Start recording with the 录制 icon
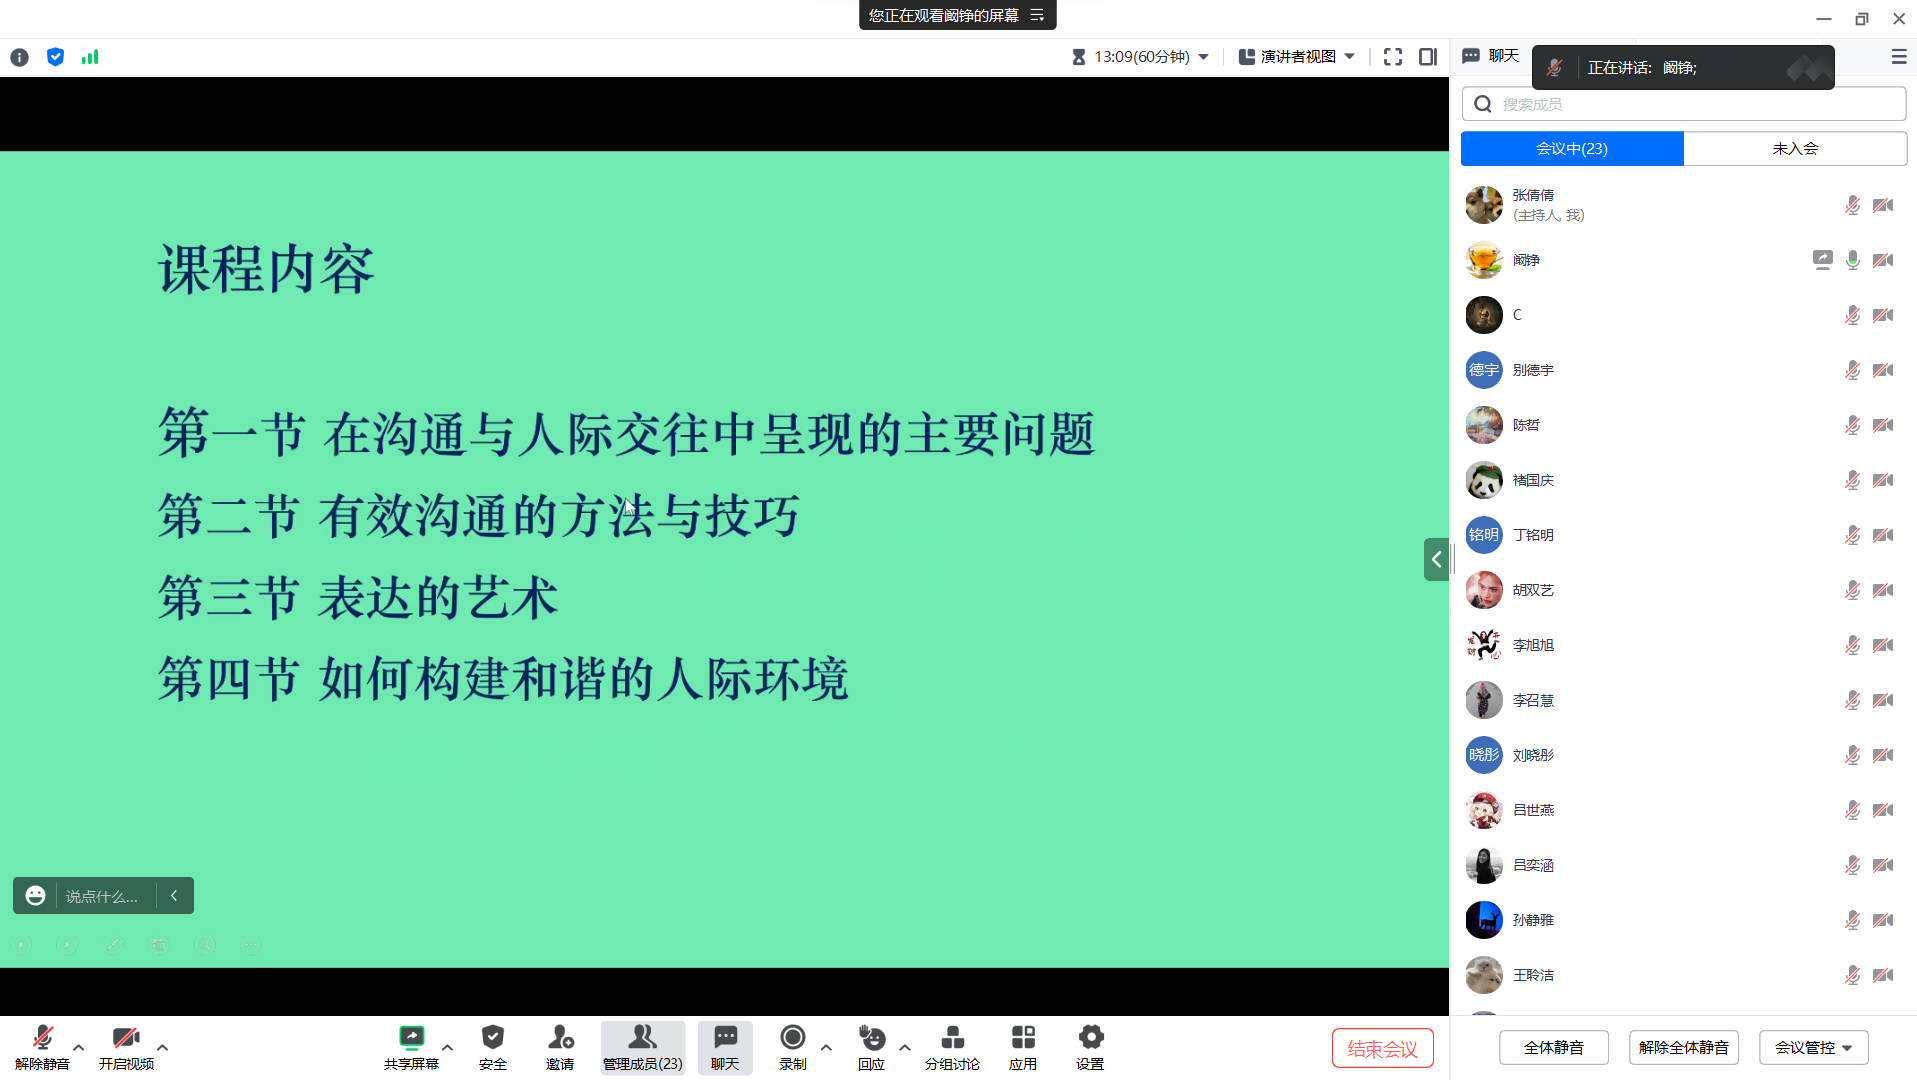1917x1080 pixels. coord(792,1038)
